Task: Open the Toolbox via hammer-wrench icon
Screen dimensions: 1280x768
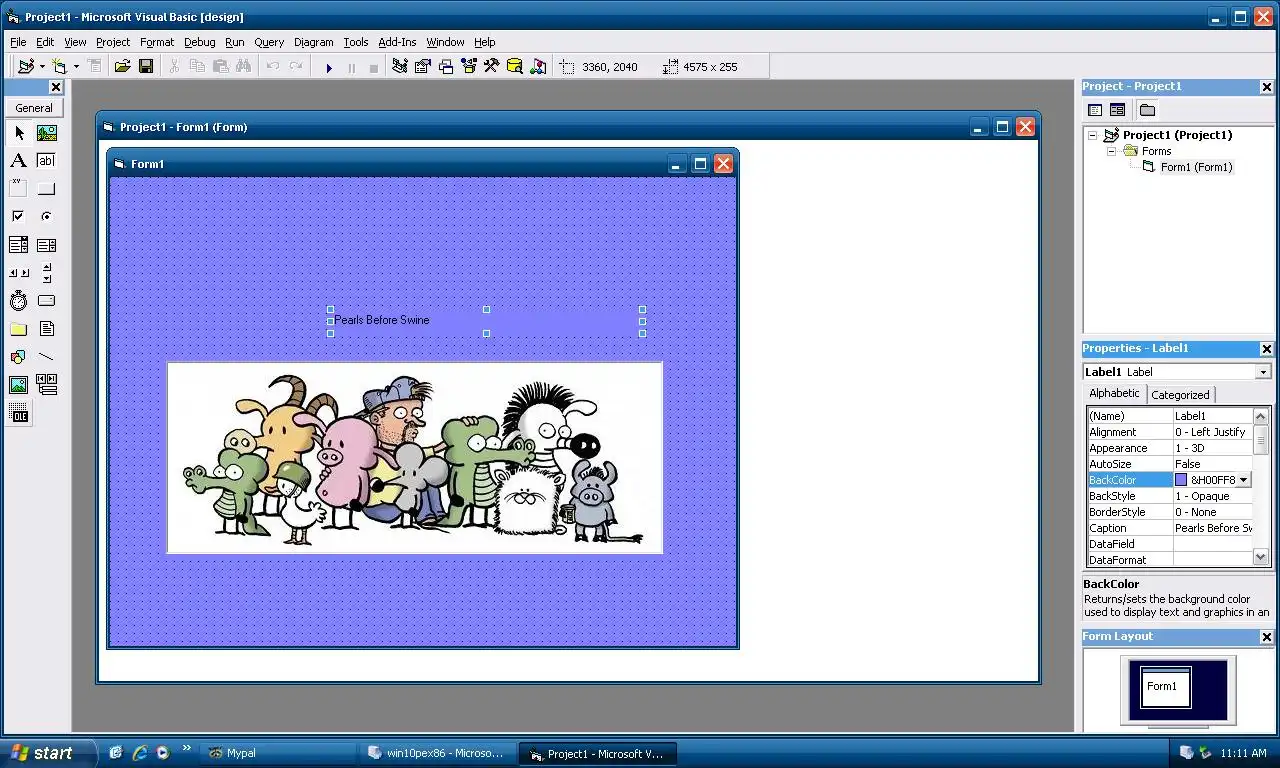Action: click(x=492, y=67)
